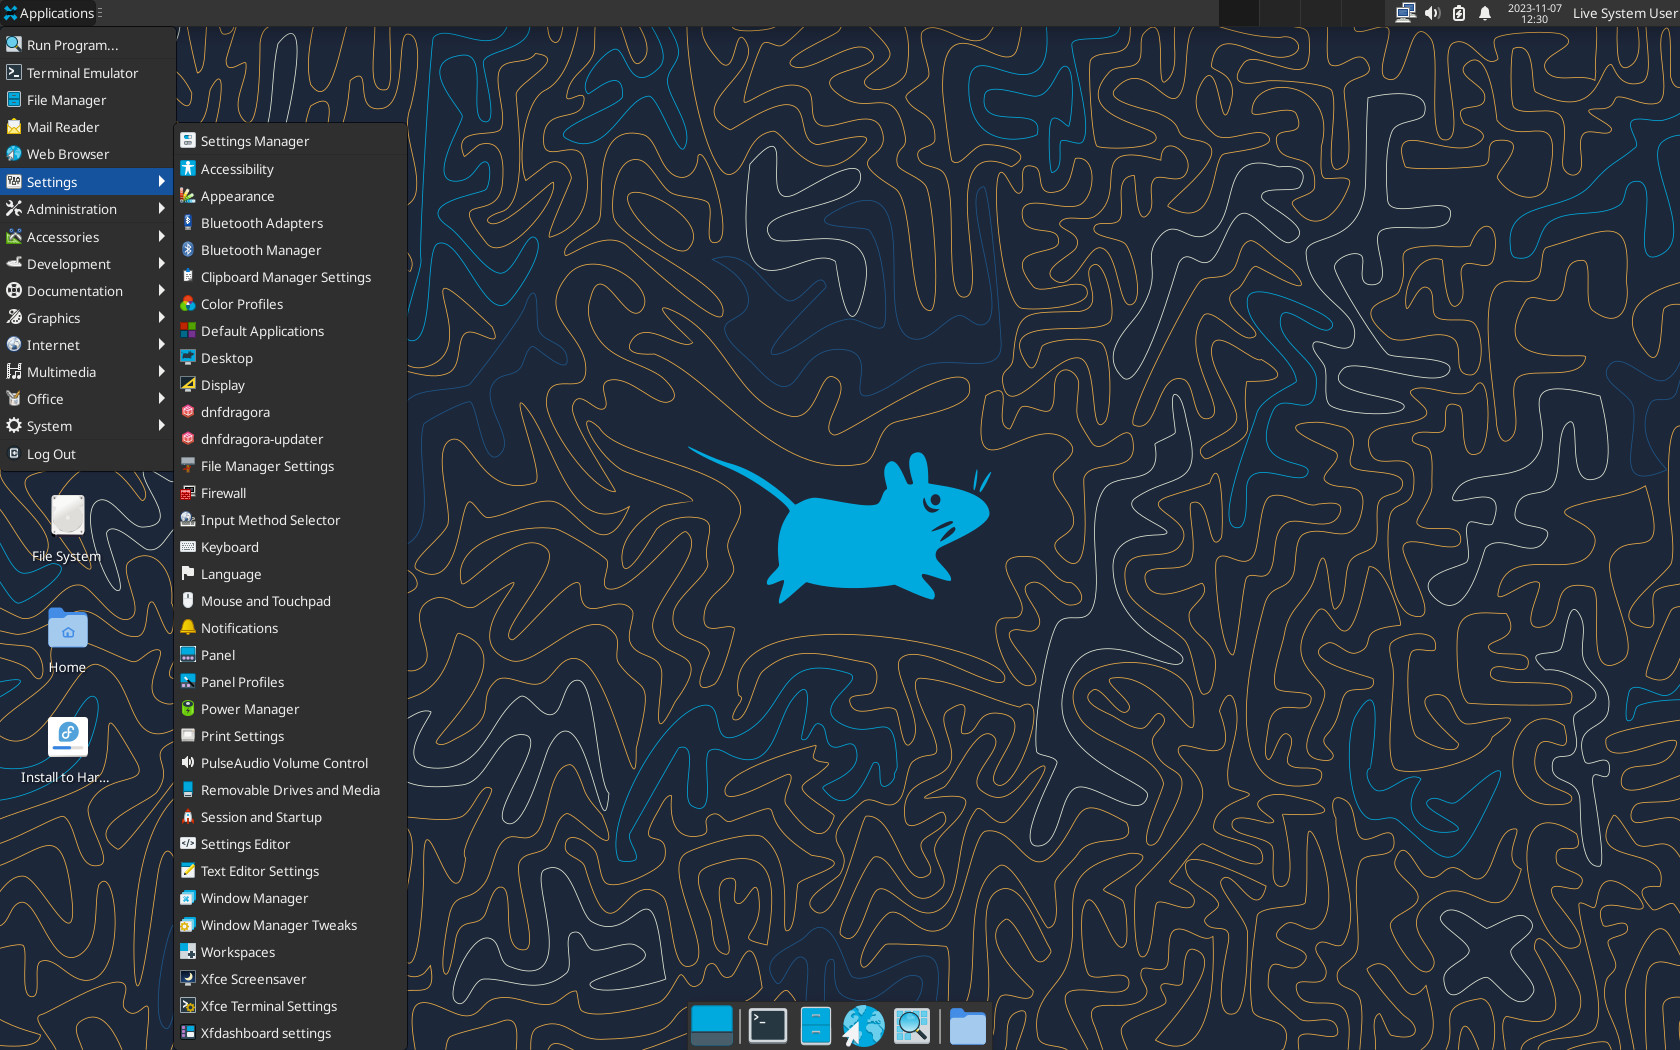Viewport: 1680px width, 1050px height.
Task: Open Xfdashboard settings entry
Action: (290, 1033)
